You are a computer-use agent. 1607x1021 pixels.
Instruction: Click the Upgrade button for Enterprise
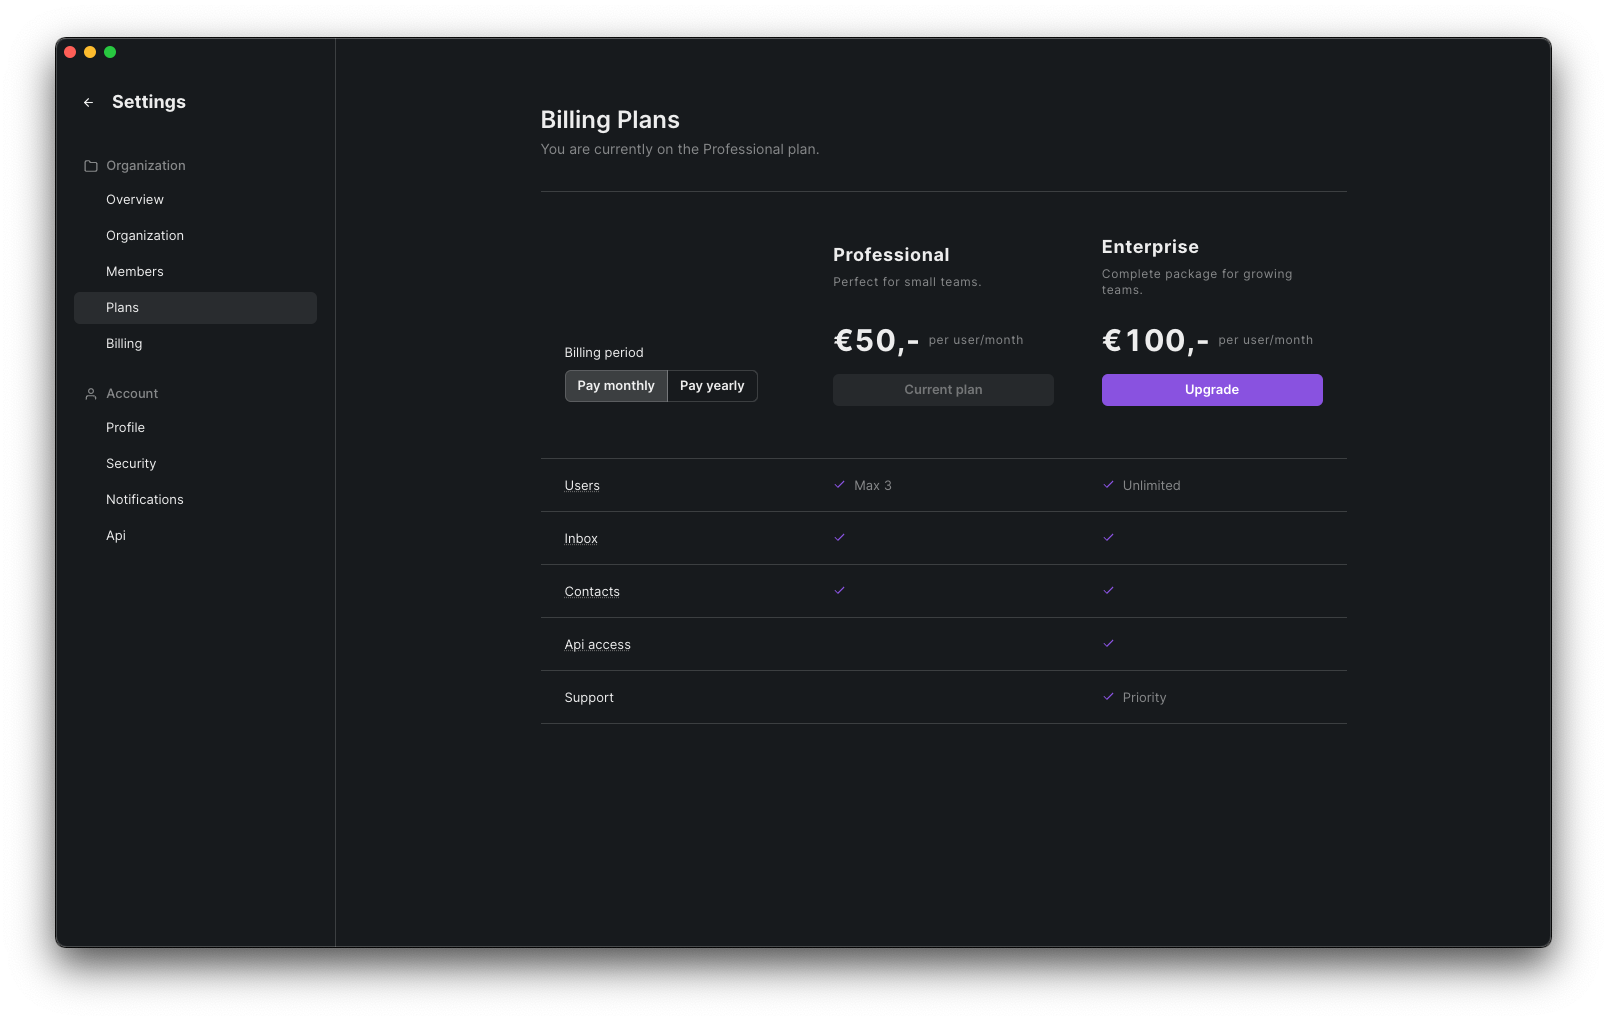[x=1211, y=389]
